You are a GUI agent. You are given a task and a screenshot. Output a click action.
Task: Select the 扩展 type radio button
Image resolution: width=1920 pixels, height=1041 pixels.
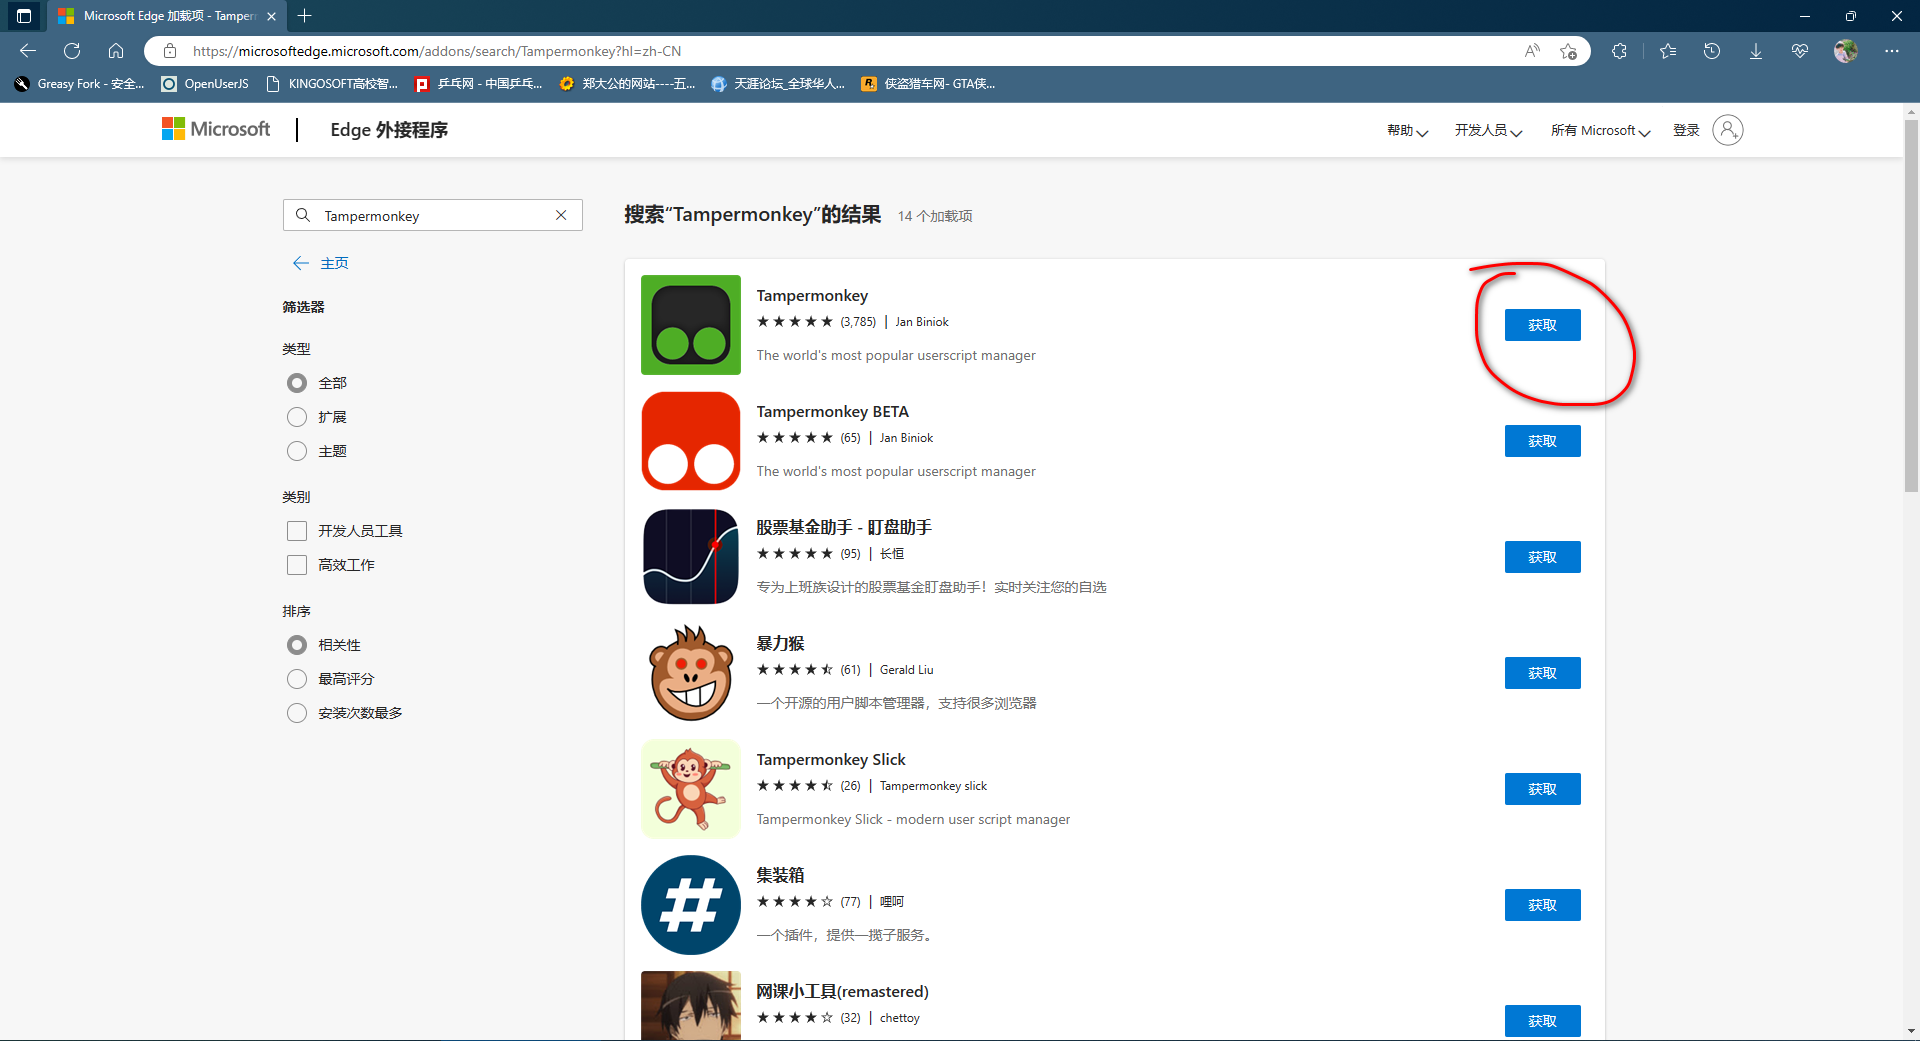pos(297,417)
